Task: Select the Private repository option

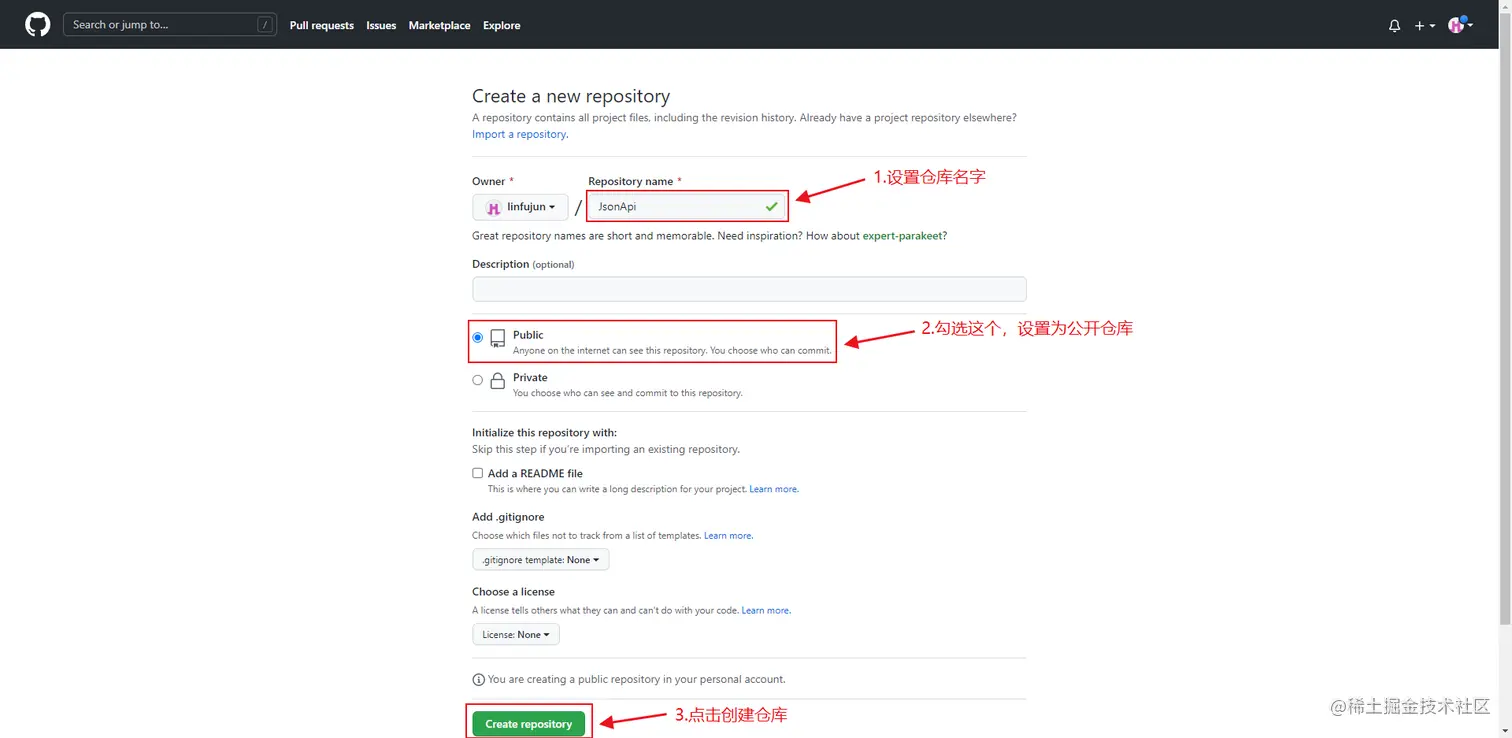Action: point(477,379)
